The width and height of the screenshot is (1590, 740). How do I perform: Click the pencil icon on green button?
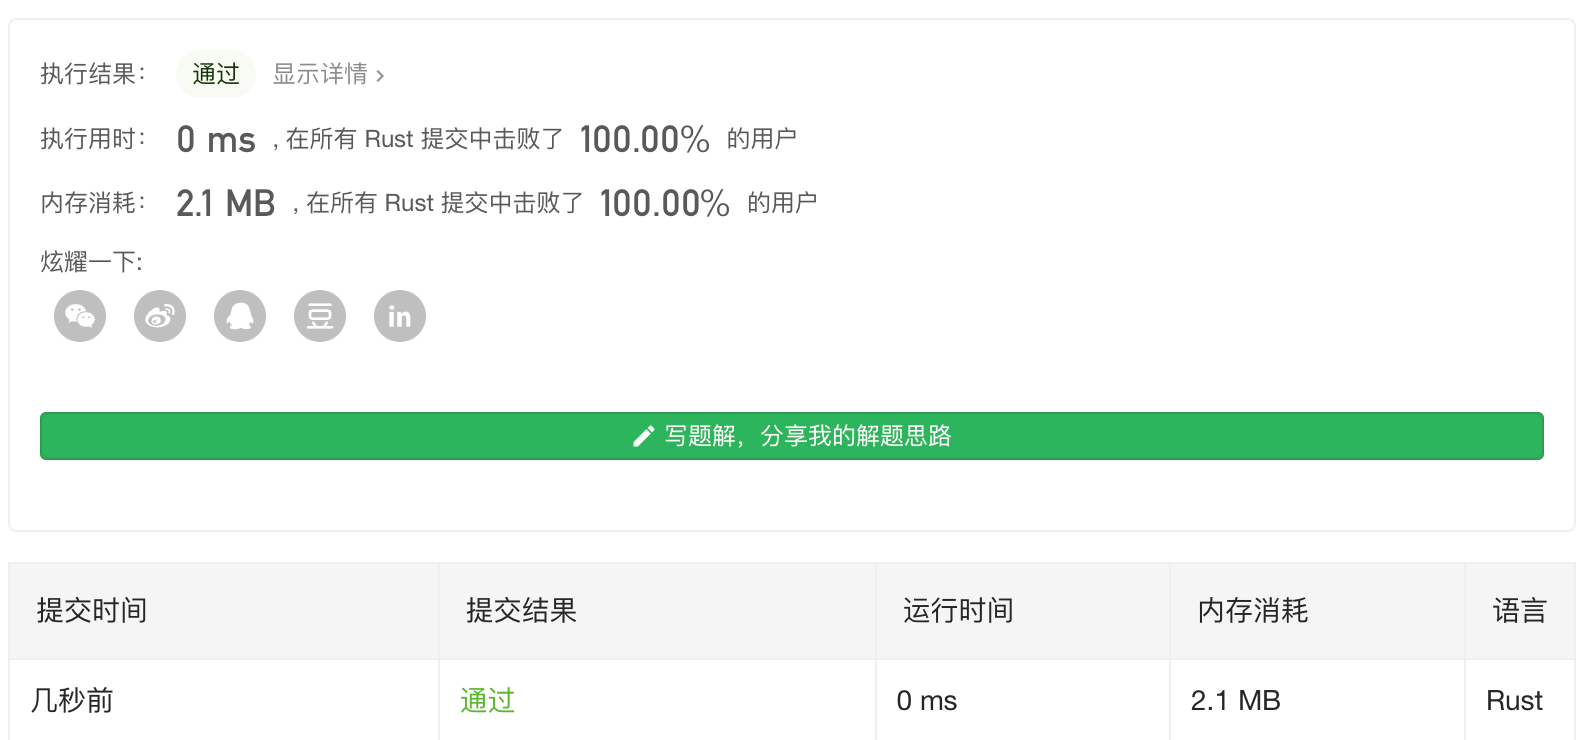[x=644, y=436]
